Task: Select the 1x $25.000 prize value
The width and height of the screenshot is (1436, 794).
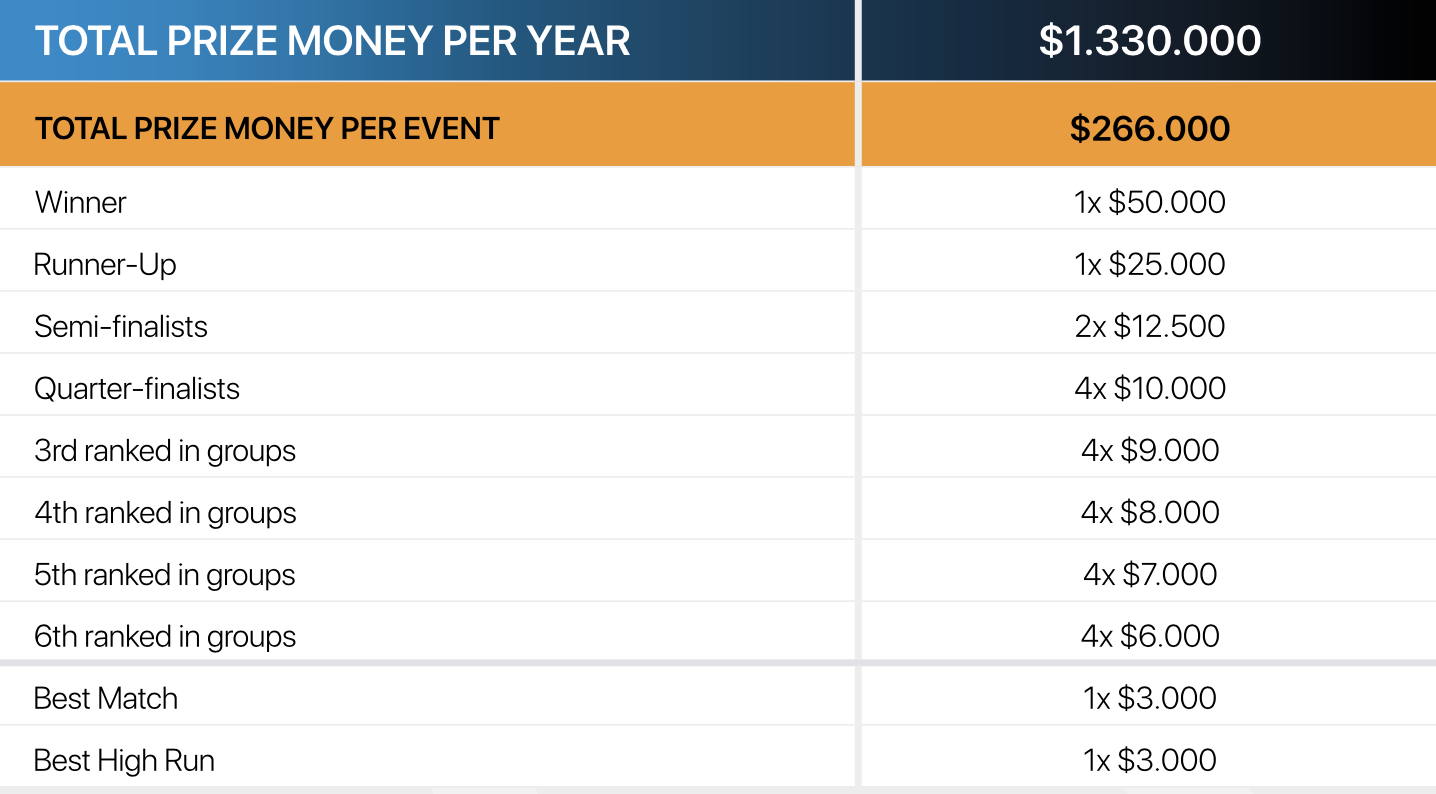Action: pos(1149,264)
